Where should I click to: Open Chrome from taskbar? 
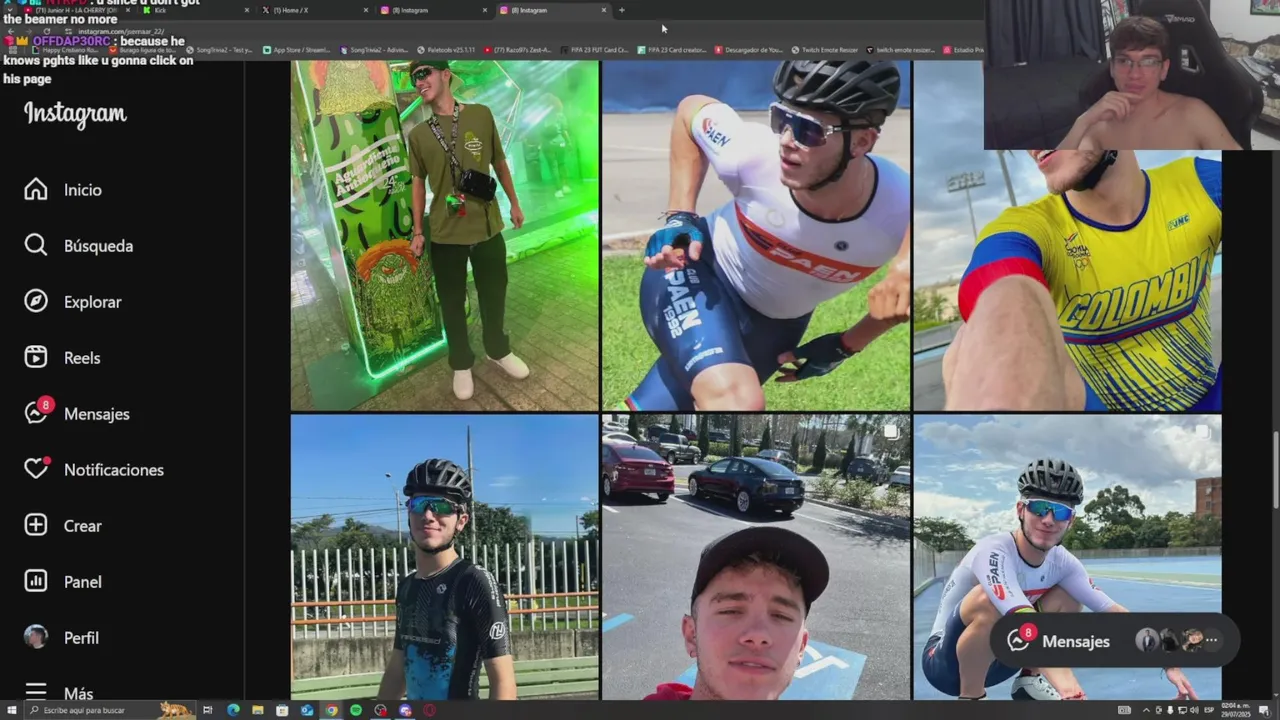(331, 710)
